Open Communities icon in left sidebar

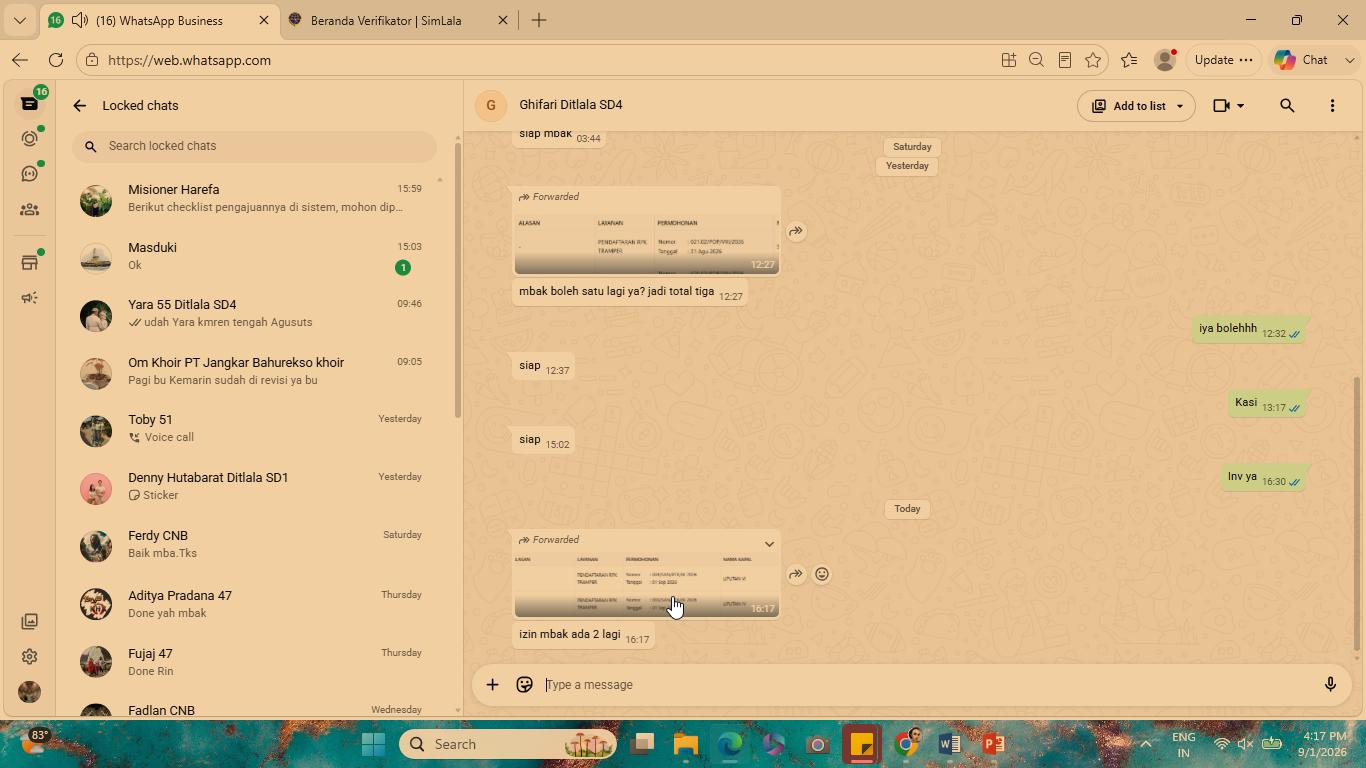click(29, 210)
